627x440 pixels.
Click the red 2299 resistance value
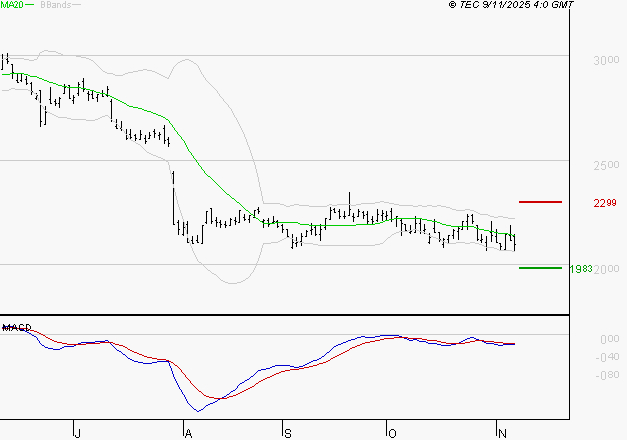605,203
